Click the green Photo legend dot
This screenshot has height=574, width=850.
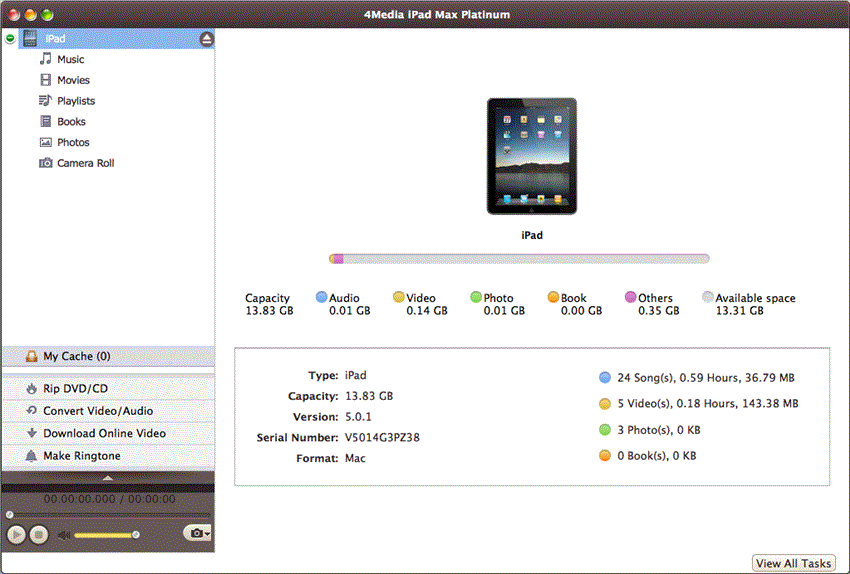[x=476, y=297]
